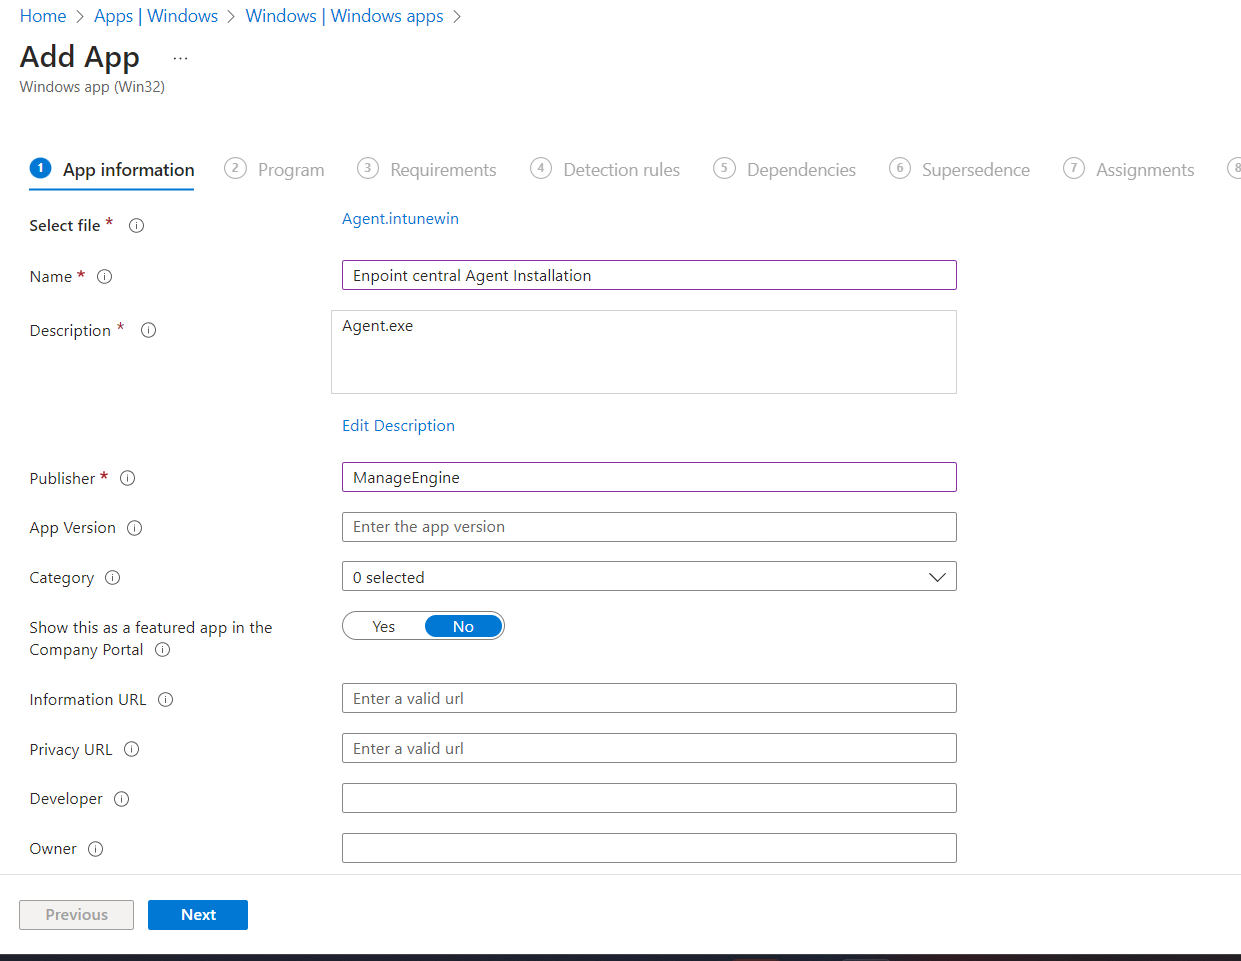Click the Description text area
1241x961 pixels.
click(x=644, y=352)
